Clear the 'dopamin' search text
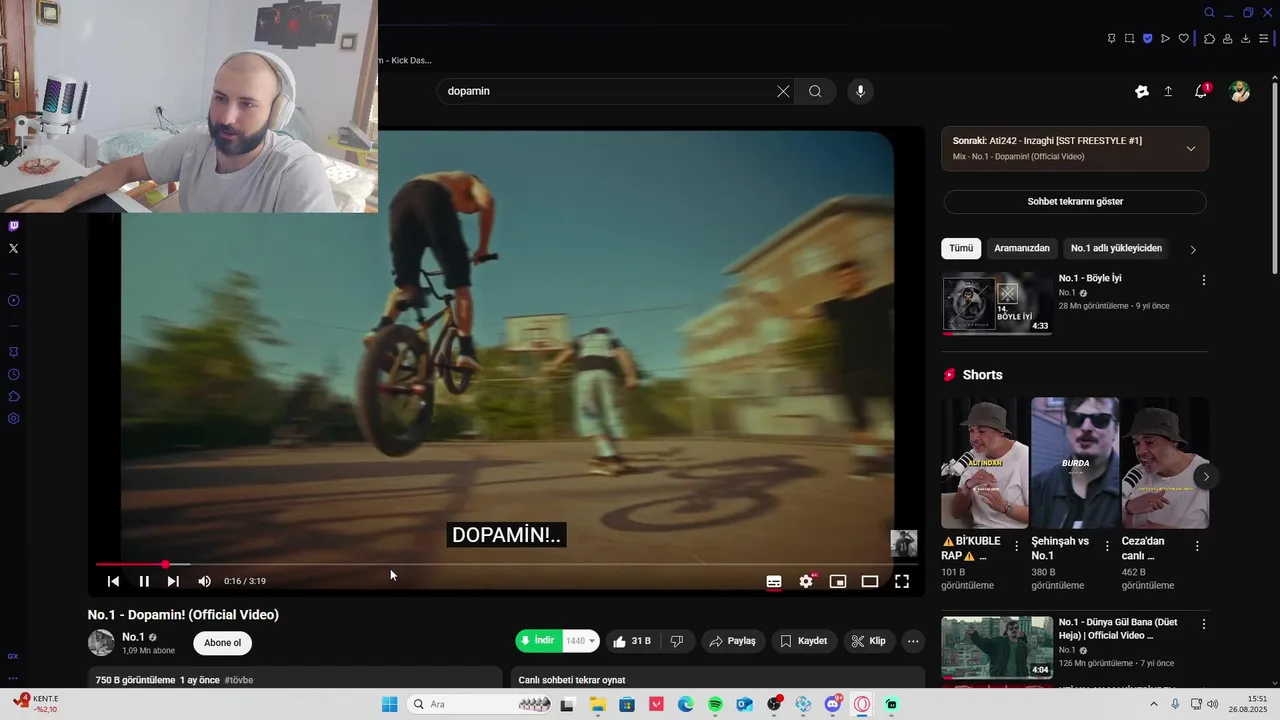The image size is (1280, 720). click(783, 91)
